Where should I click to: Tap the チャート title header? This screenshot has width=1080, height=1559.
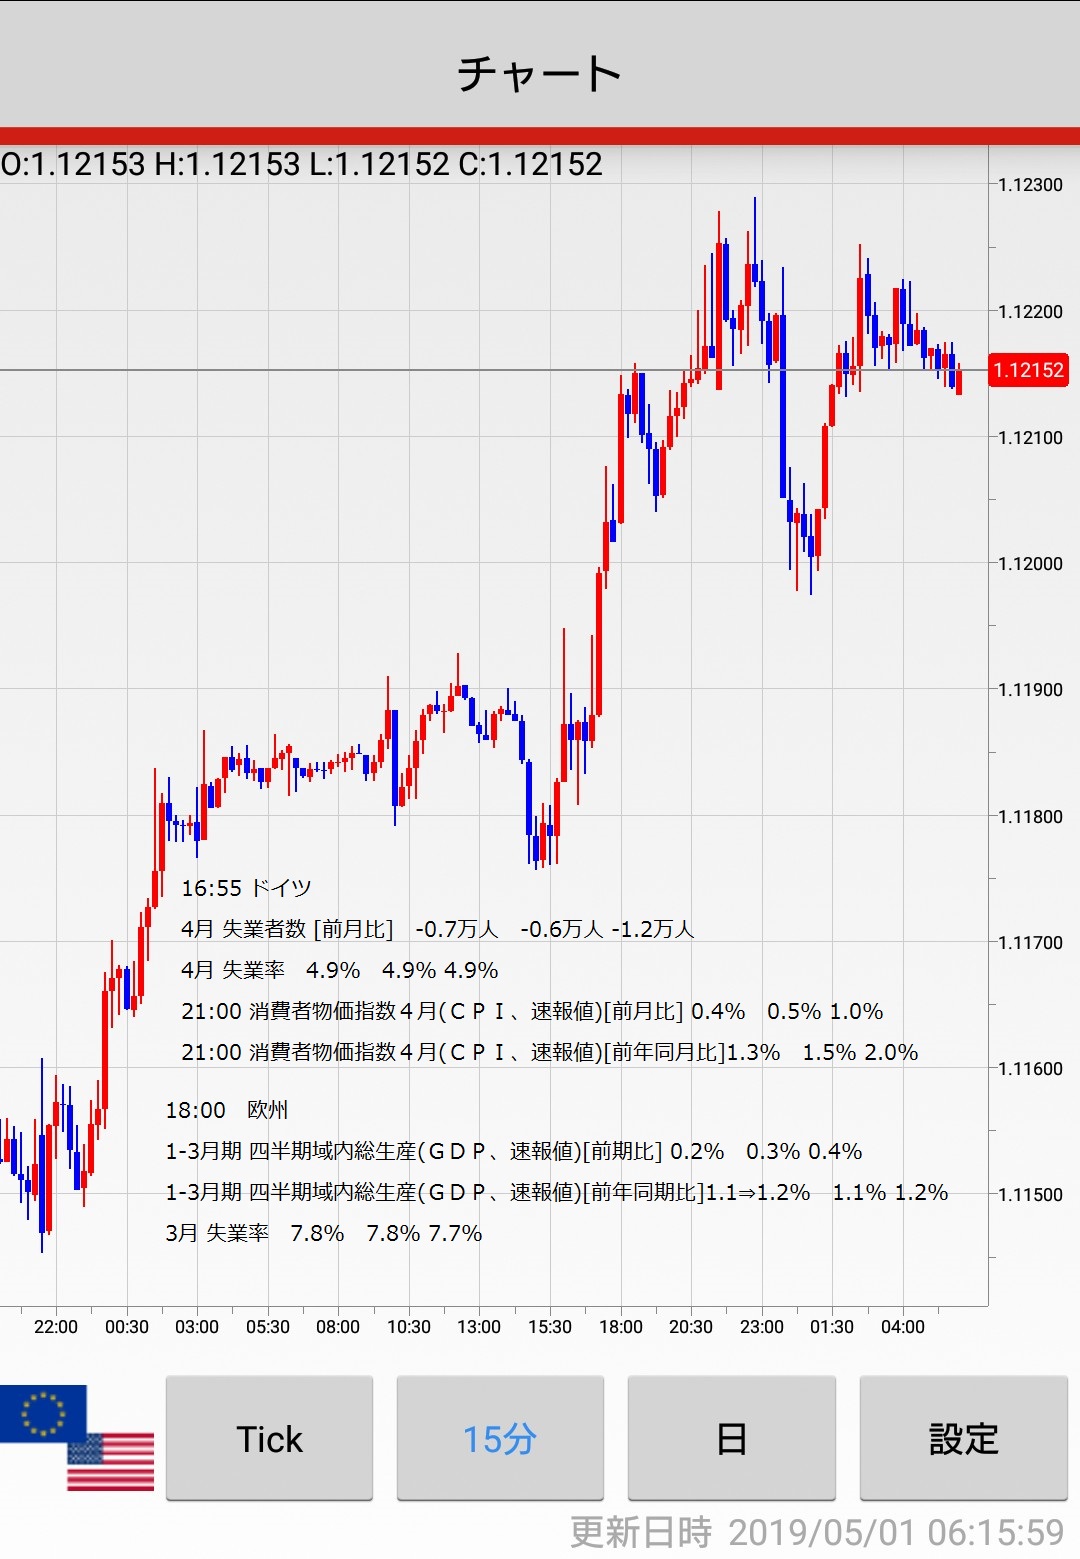coord(540,73)
